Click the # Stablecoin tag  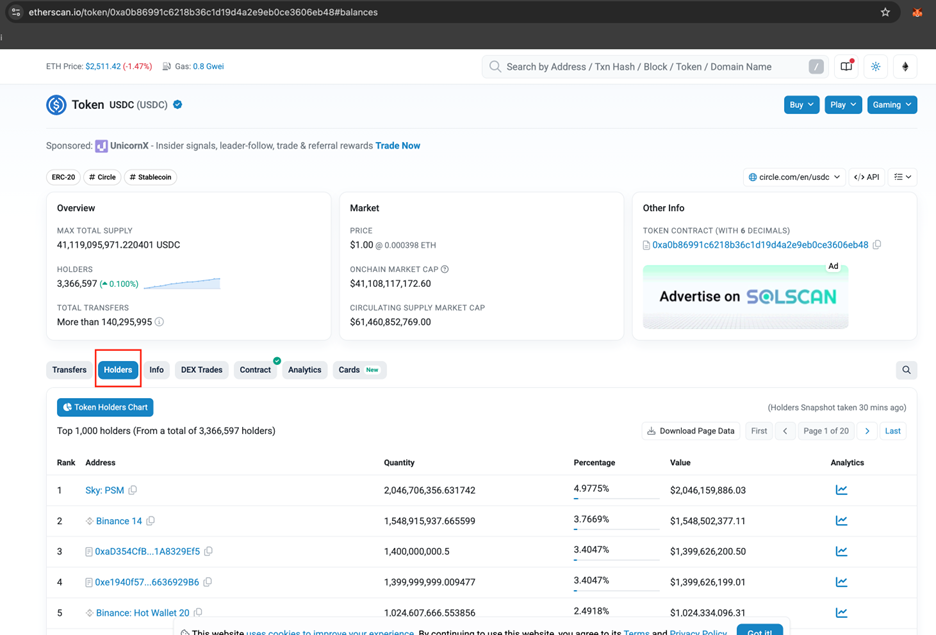(x=150, y=177)
